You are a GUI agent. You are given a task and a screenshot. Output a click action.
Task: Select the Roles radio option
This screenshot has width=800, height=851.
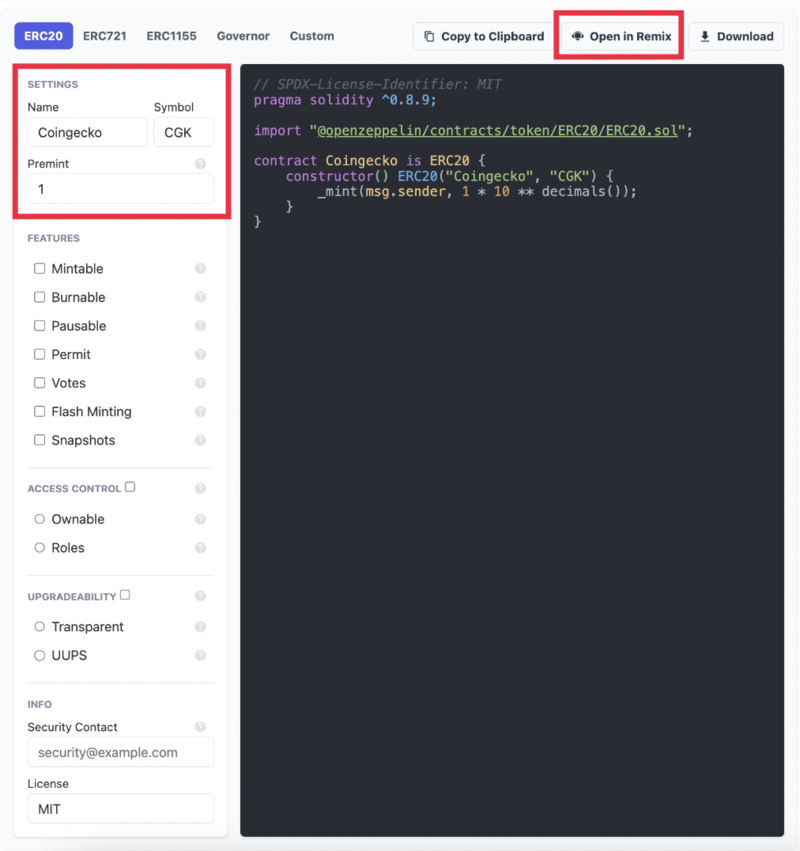[x=40, y=548]
